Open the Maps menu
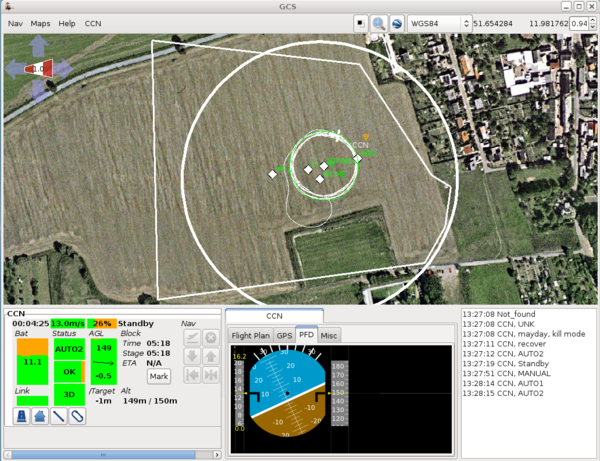600x461 pixels. 40,24
